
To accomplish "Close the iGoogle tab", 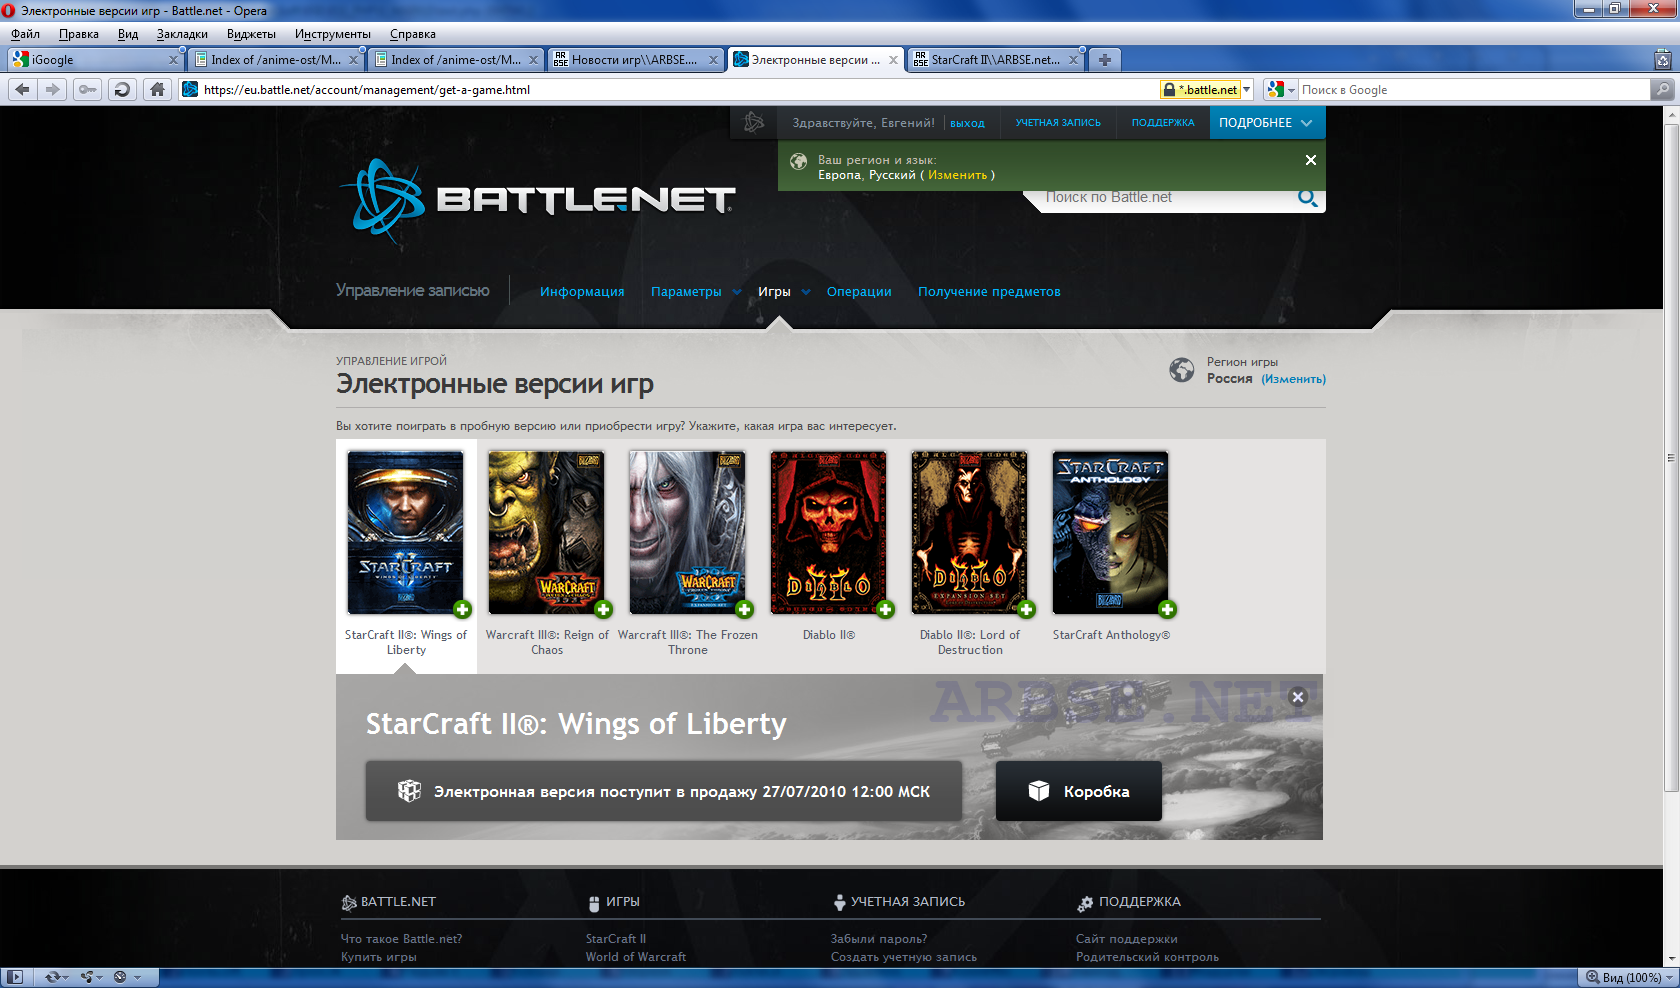I will tap(173, 60).
